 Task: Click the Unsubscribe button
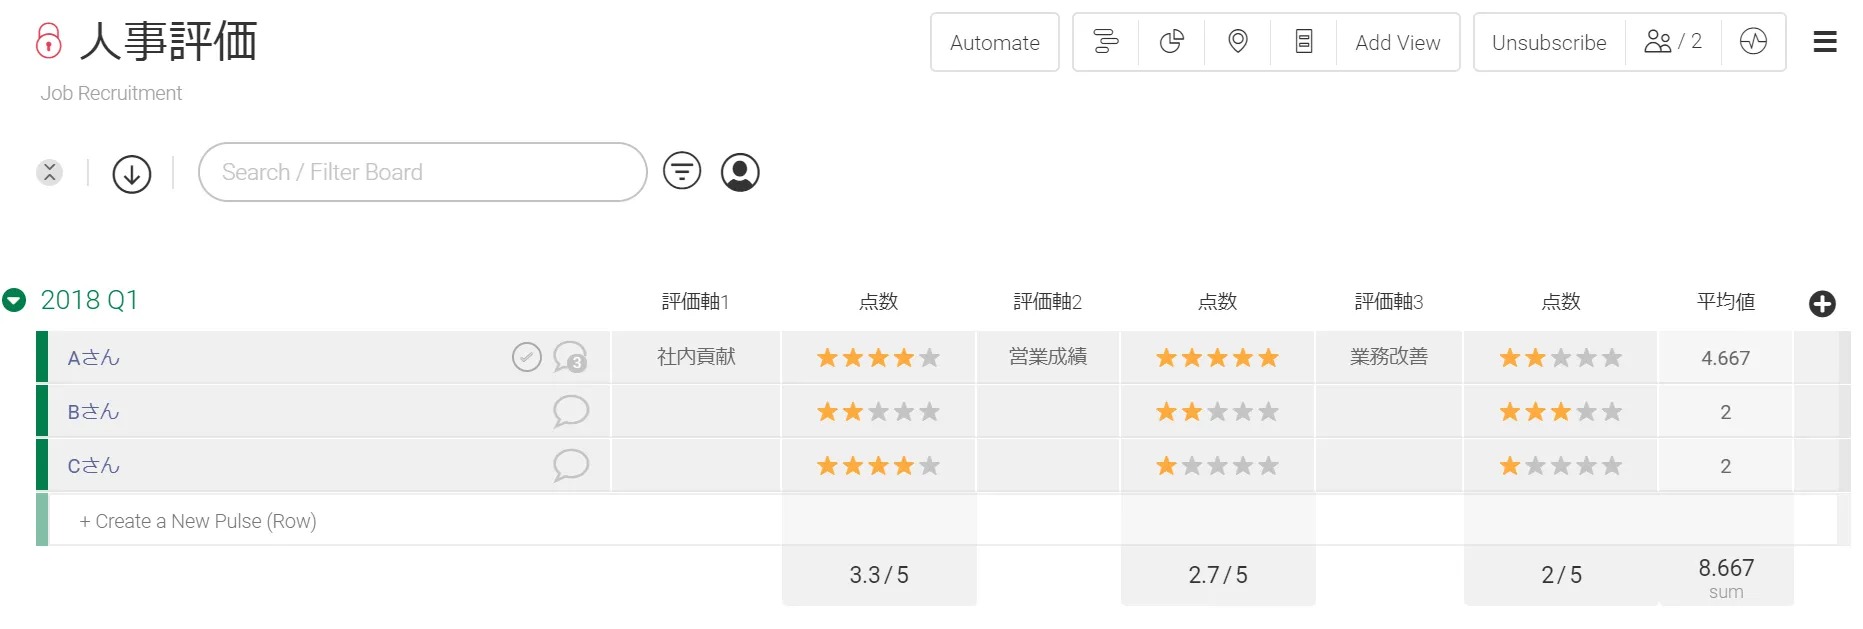point(1549,42)
